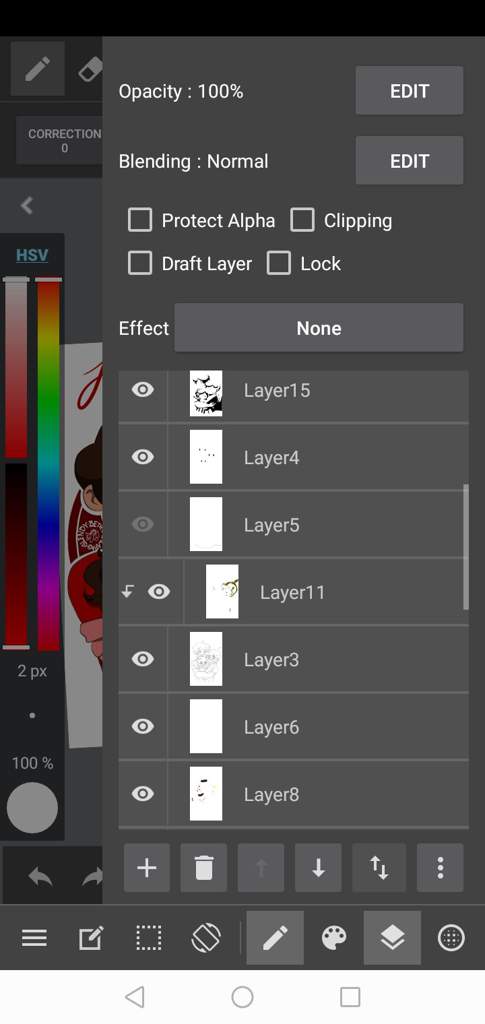Open the Effect None dropdown

(x=319, y=328)
